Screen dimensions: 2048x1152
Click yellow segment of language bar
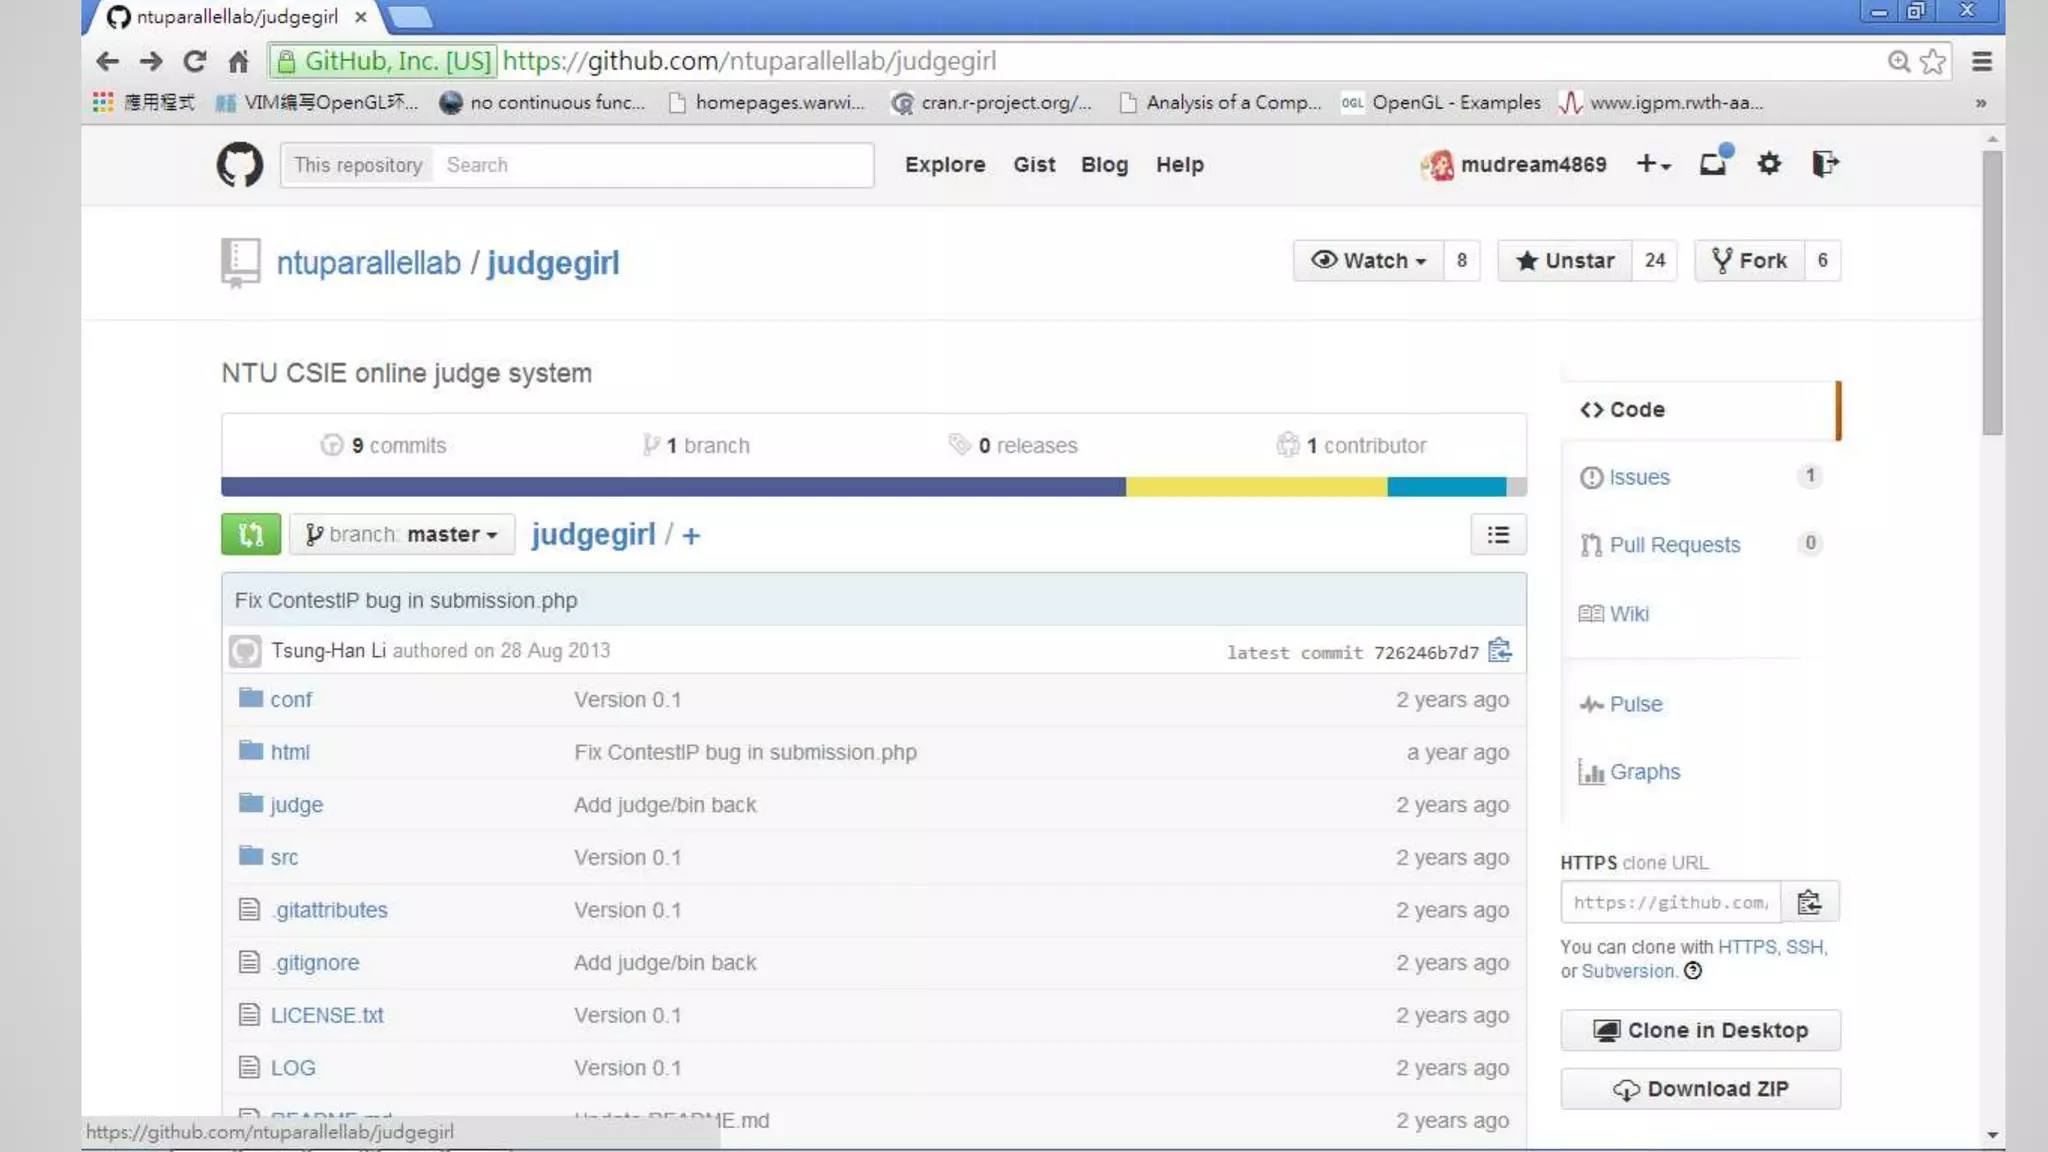pos(1255,487)
